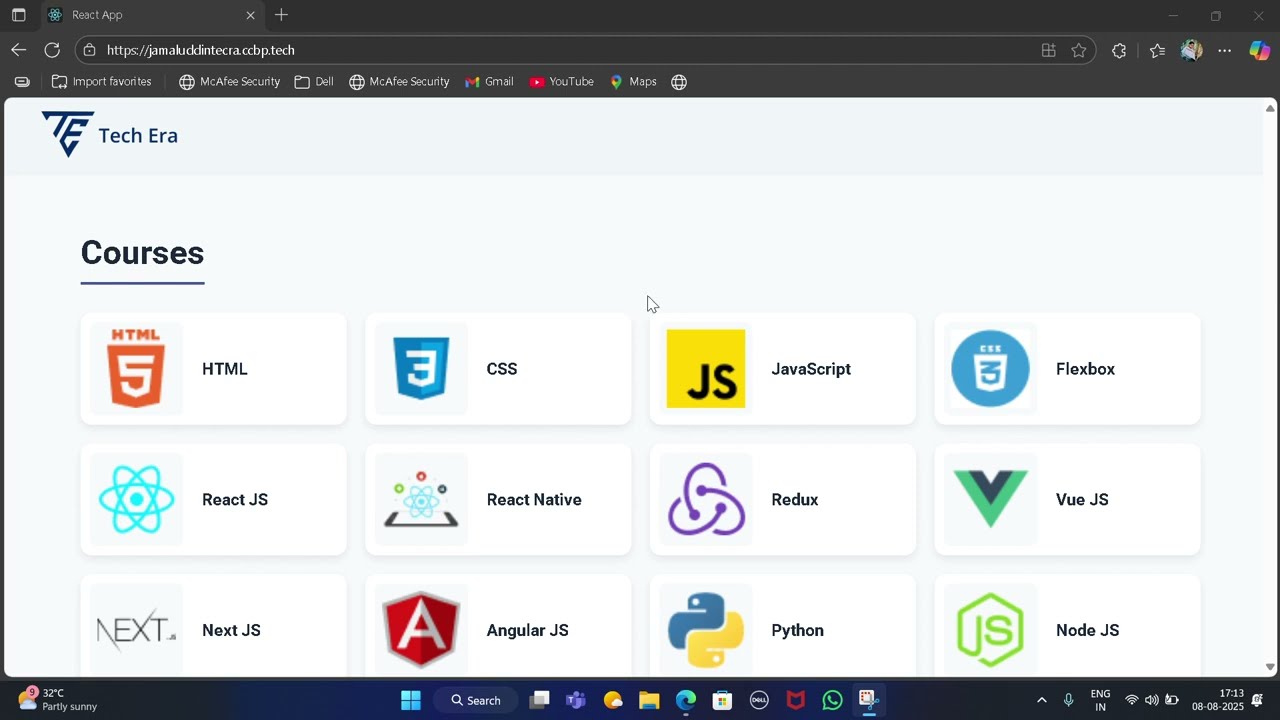Click the Flexbox course title
The image size is (1280, 720).
1085,369
